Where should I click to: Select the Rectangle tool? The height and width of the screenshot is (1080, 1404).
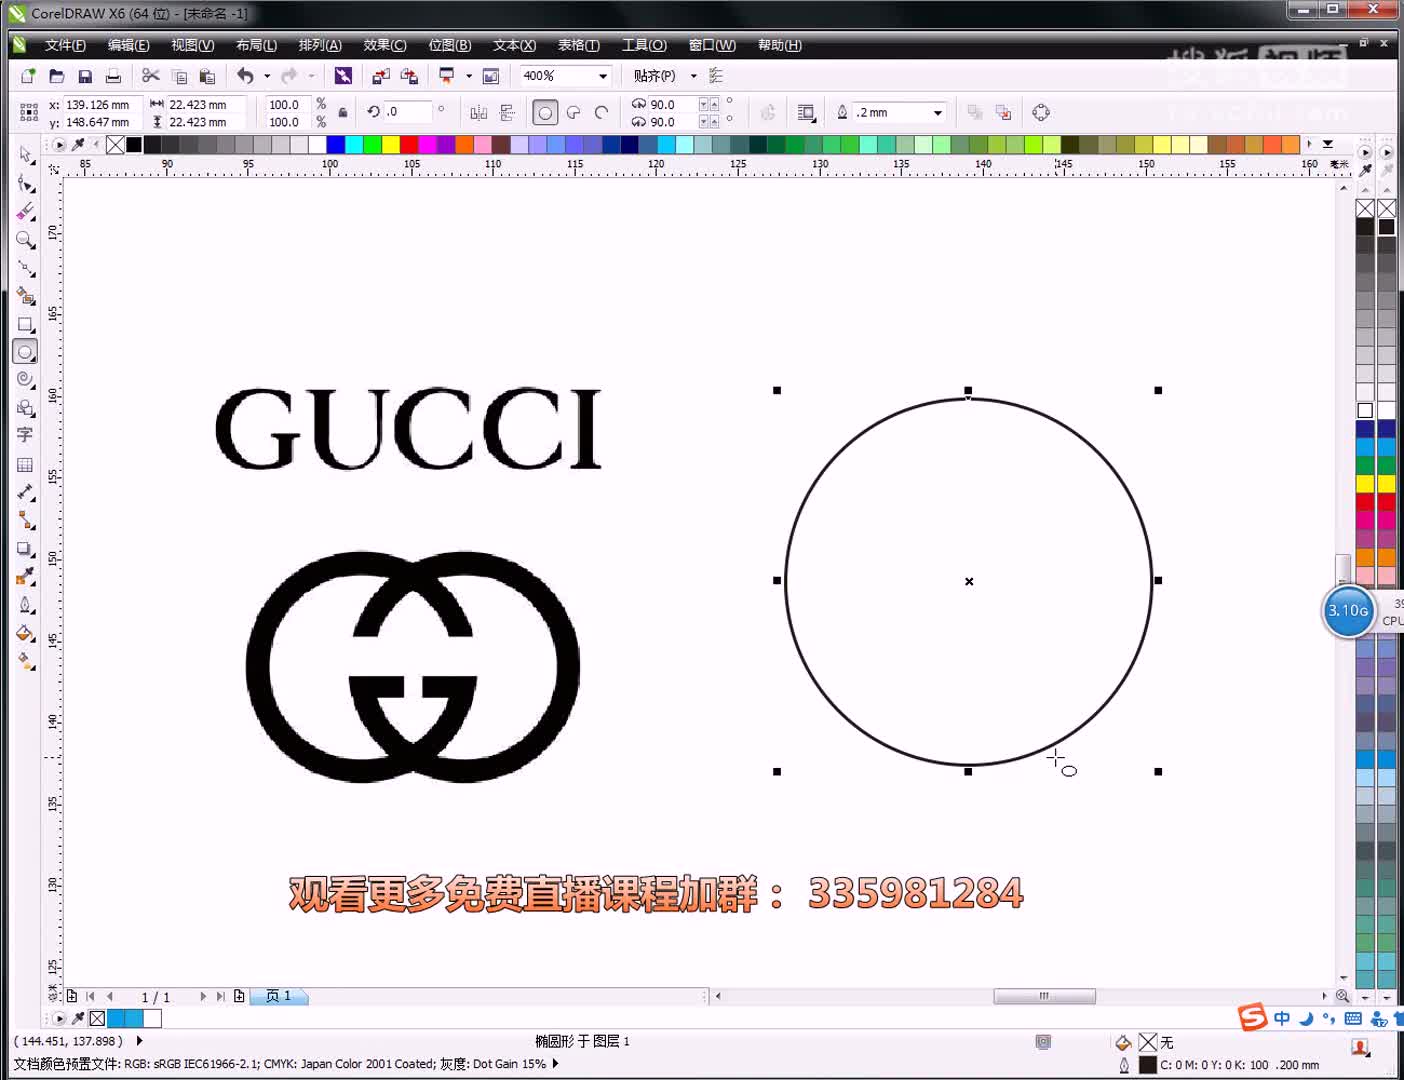coord(26,324)
